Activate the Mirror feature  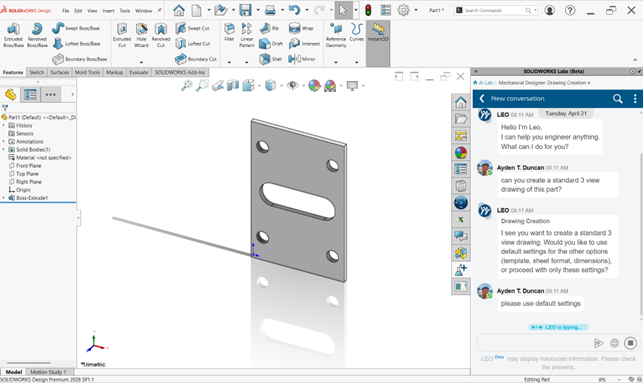click(x=302, y=59)
